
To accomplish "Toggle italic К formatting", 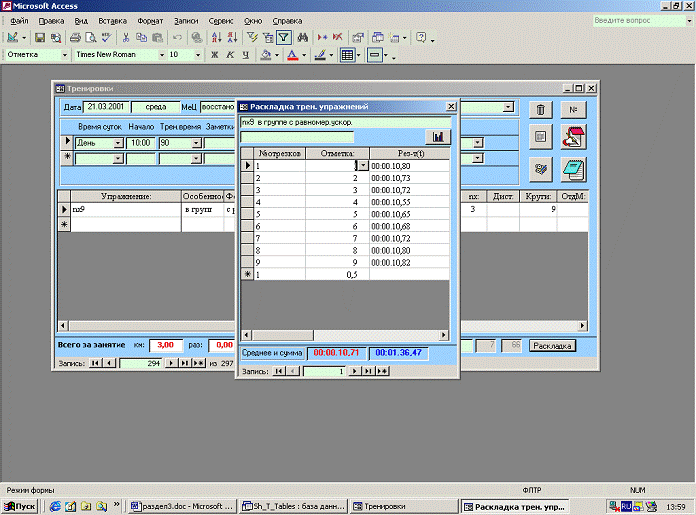I will point(230,55).
